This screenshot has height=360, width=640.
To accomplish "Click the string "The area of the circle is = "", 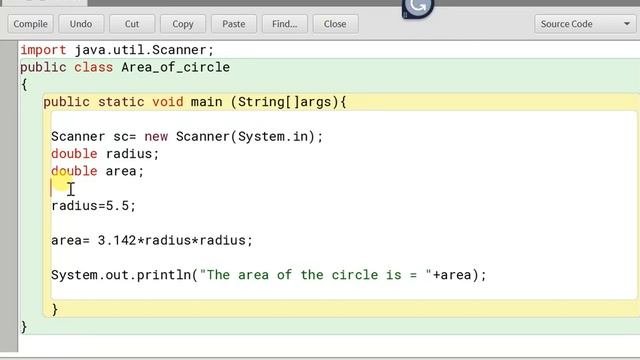I will click(316, 275).
